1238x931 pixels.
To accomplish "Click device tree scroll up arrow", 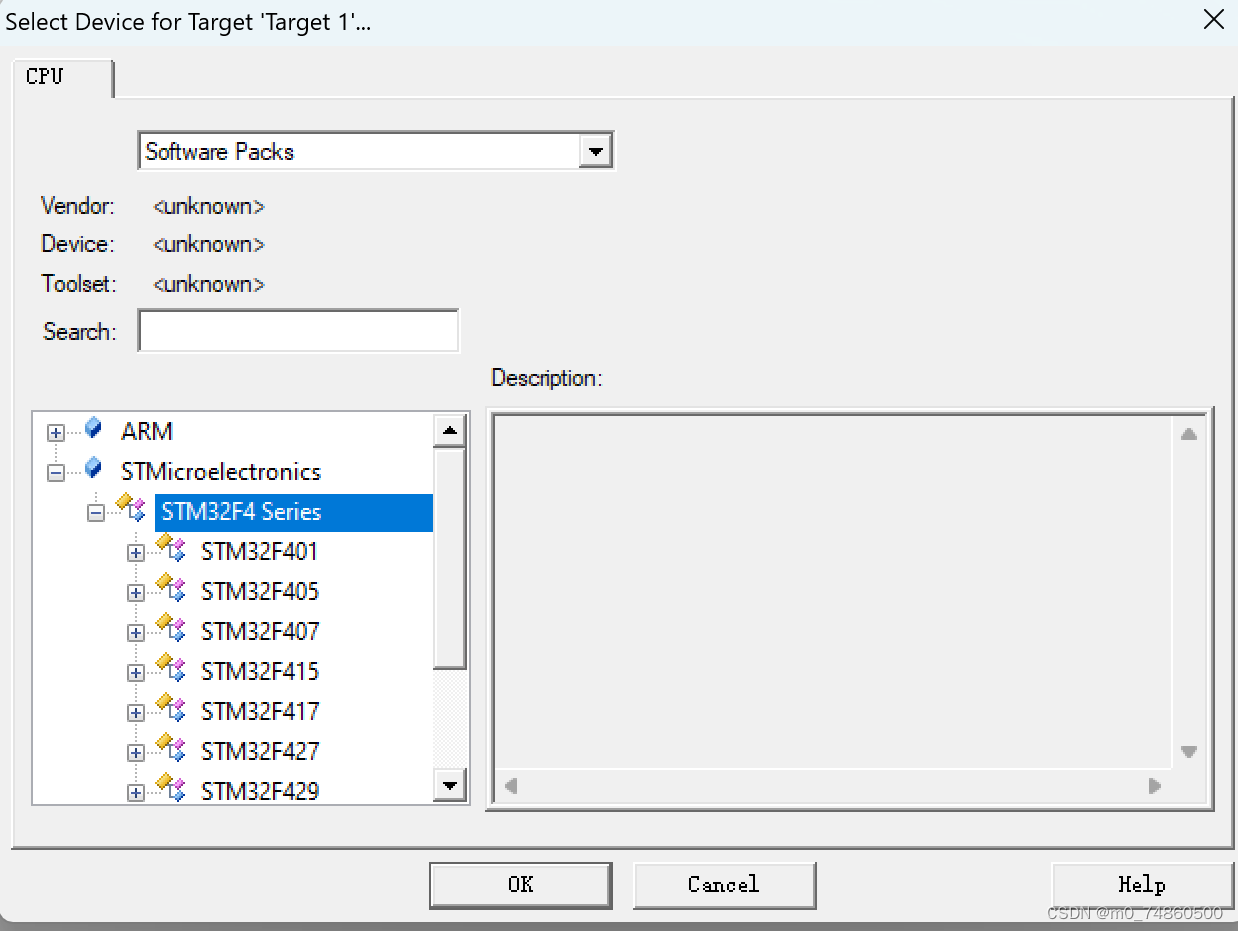I will (450, 431).
